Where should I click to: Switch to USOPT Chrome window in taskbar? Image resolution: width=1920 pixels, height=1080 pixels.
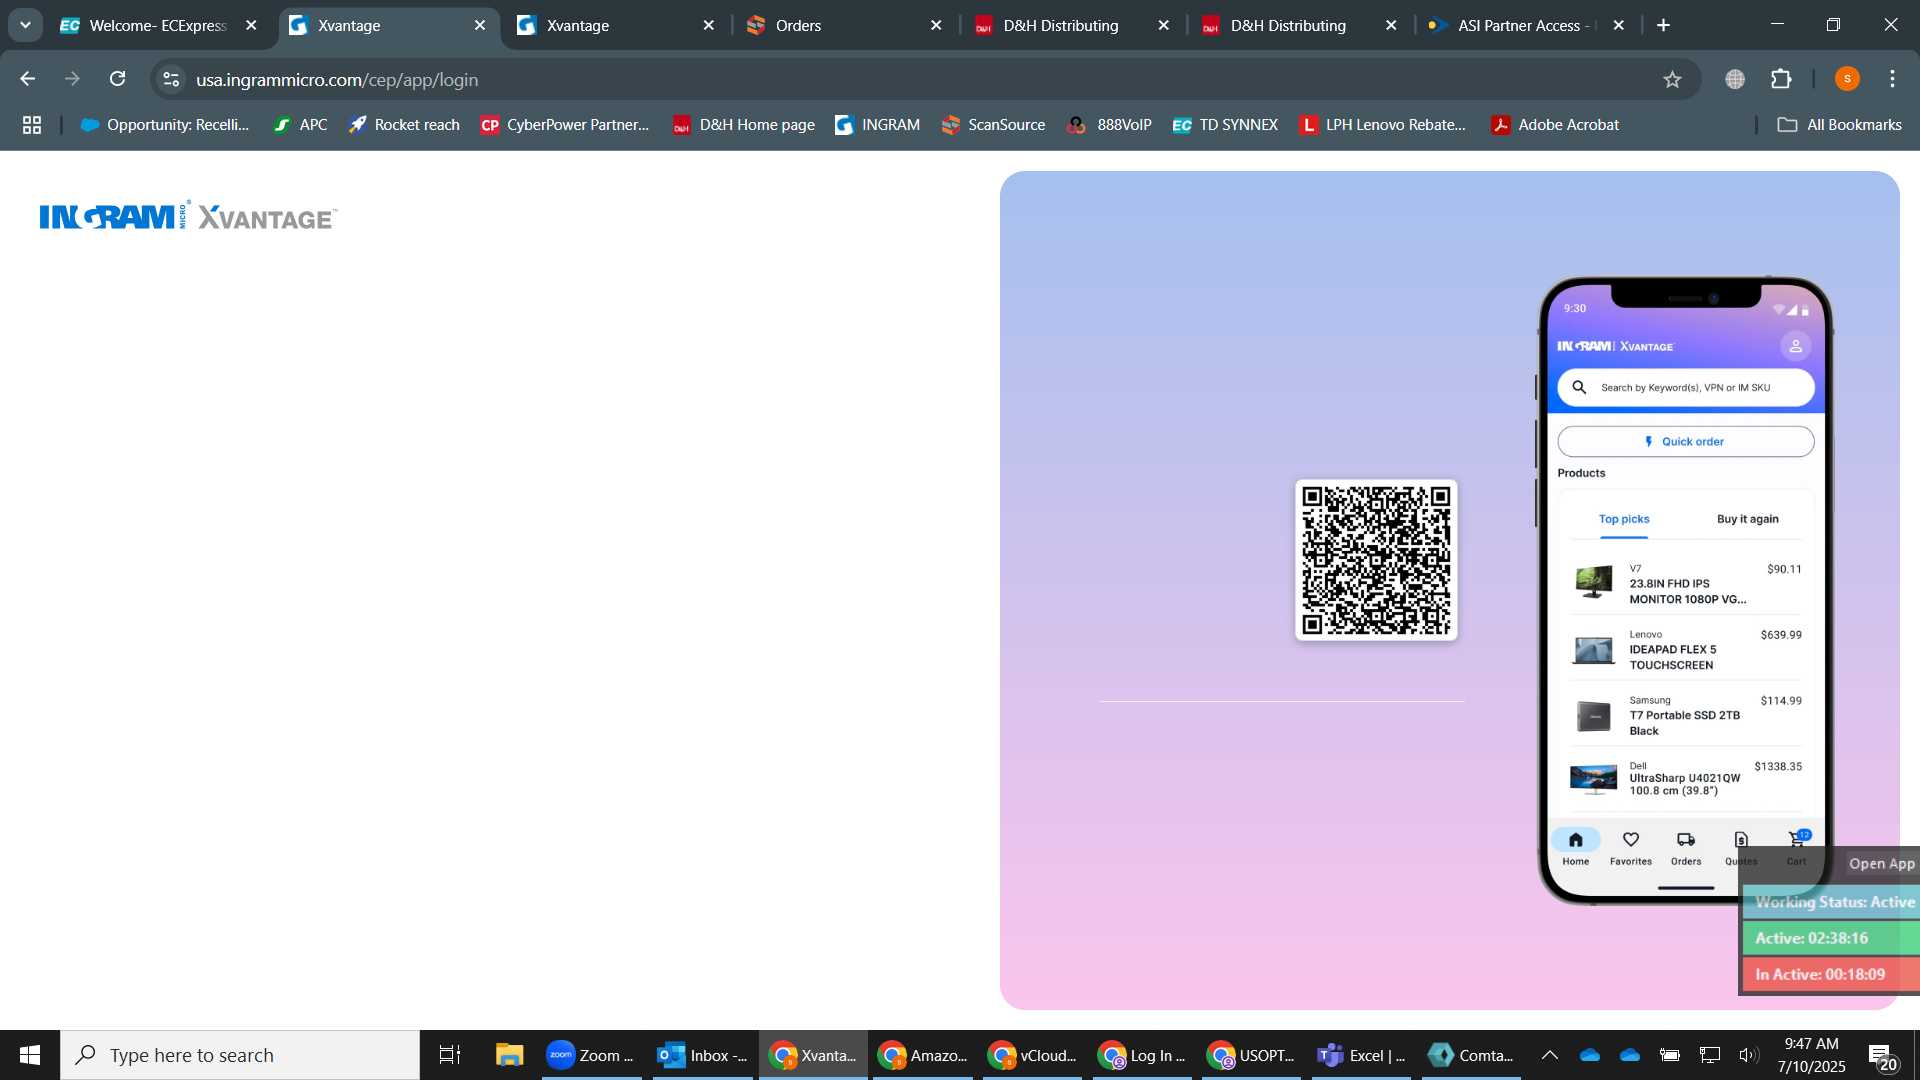click(x=1253, y=1055)
